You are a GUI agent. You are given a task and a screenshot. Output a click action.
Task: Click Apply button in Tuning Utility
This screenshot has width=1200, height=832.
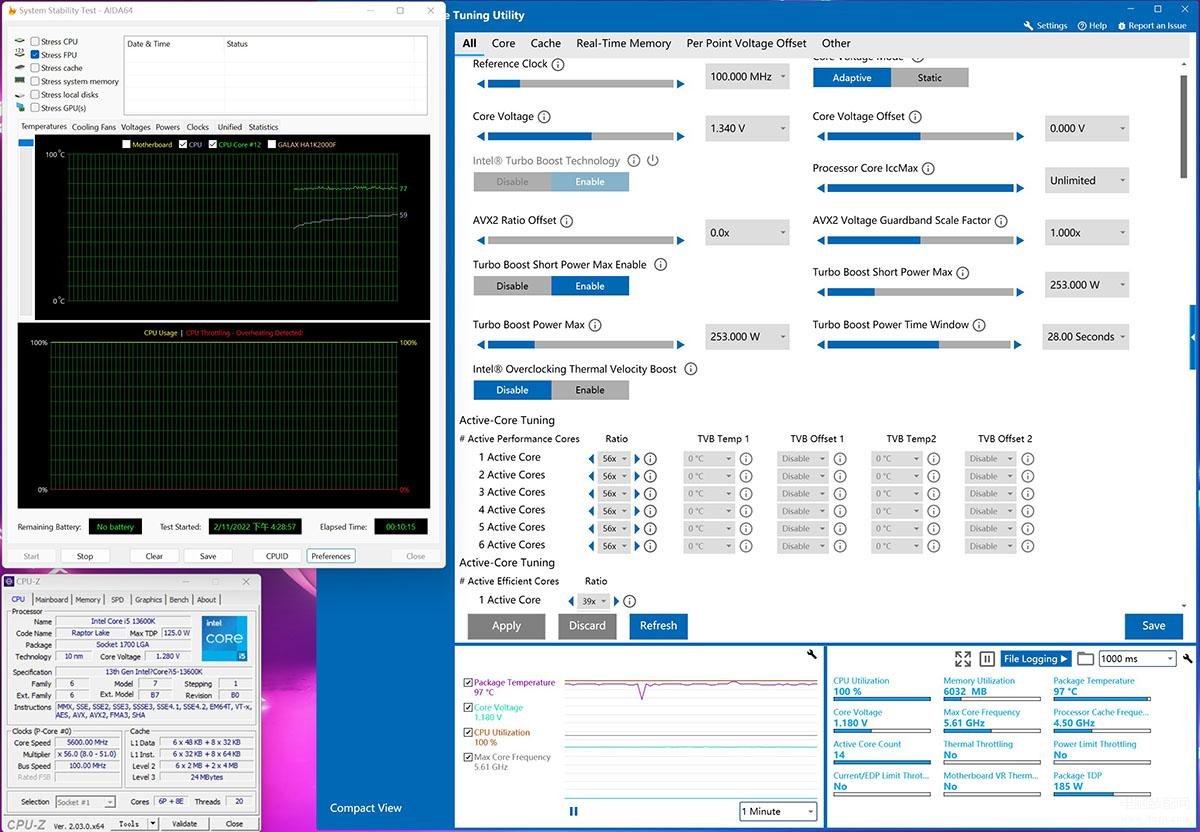click(x=506, y=626)
